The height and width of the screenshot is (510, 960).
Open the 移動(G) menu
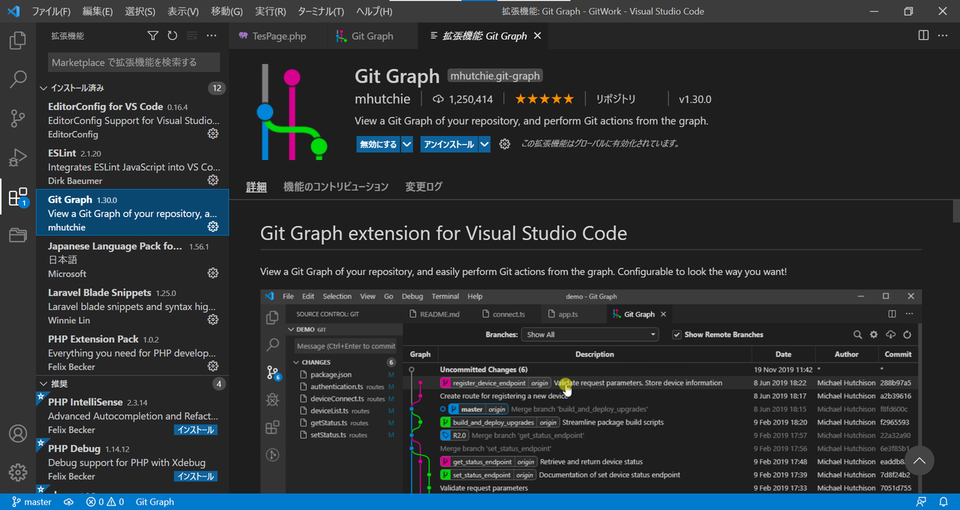click(x=227, y=12)
